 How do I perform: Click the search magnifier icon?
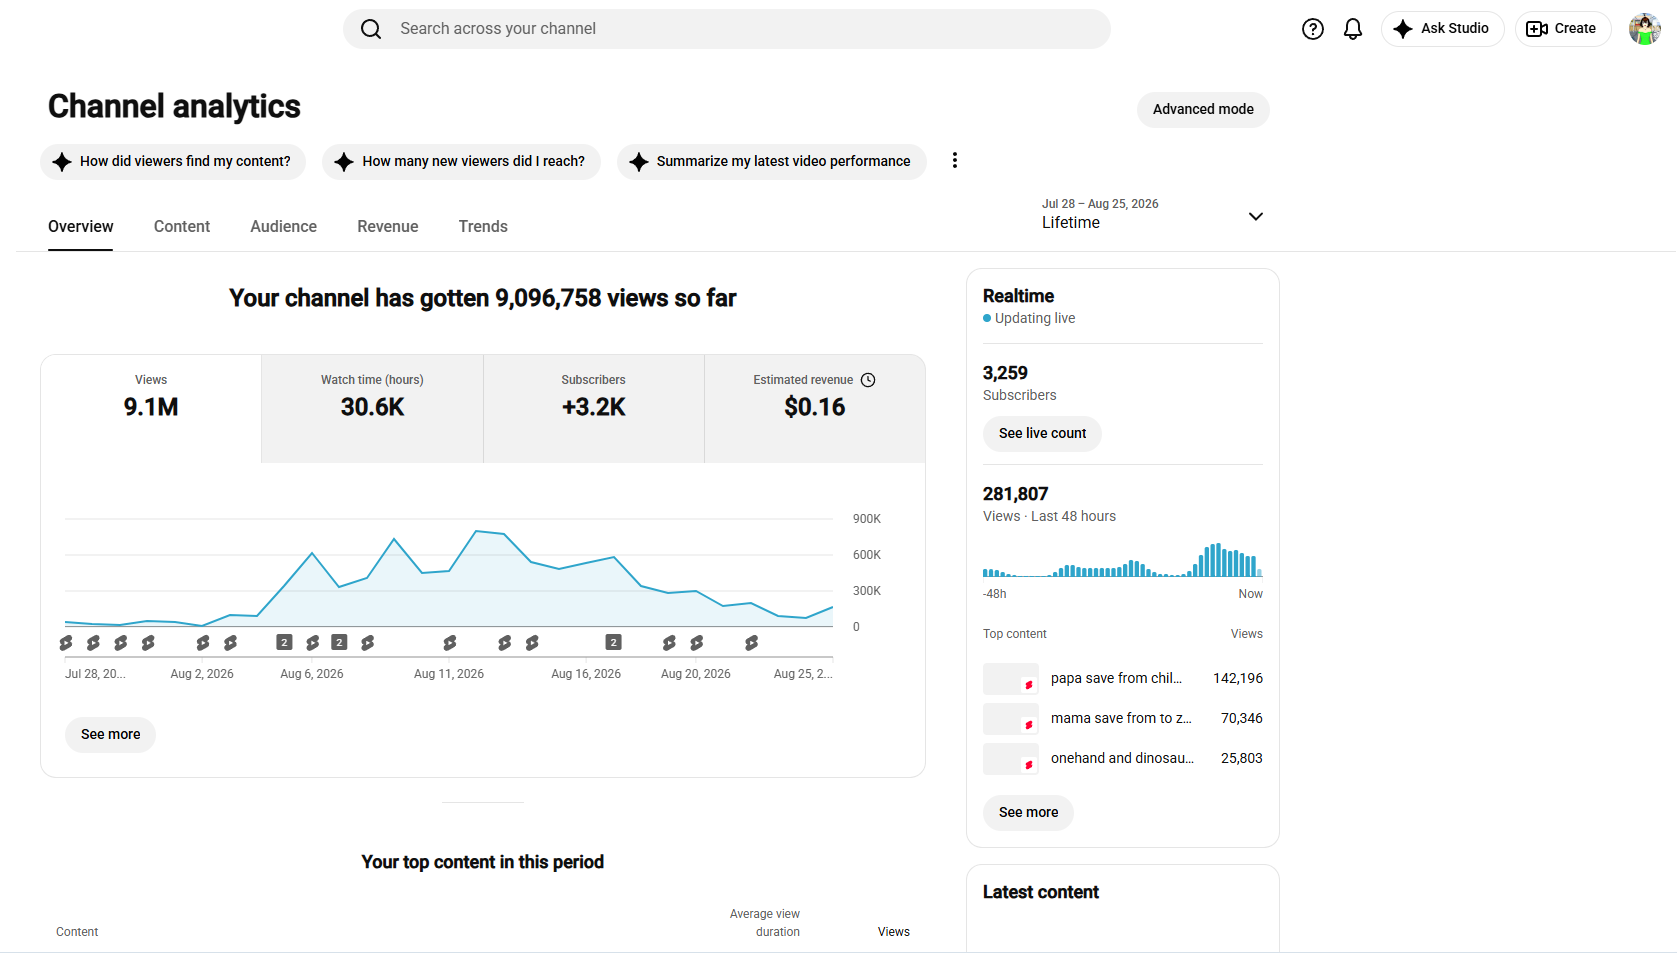(x=371, y=29)
